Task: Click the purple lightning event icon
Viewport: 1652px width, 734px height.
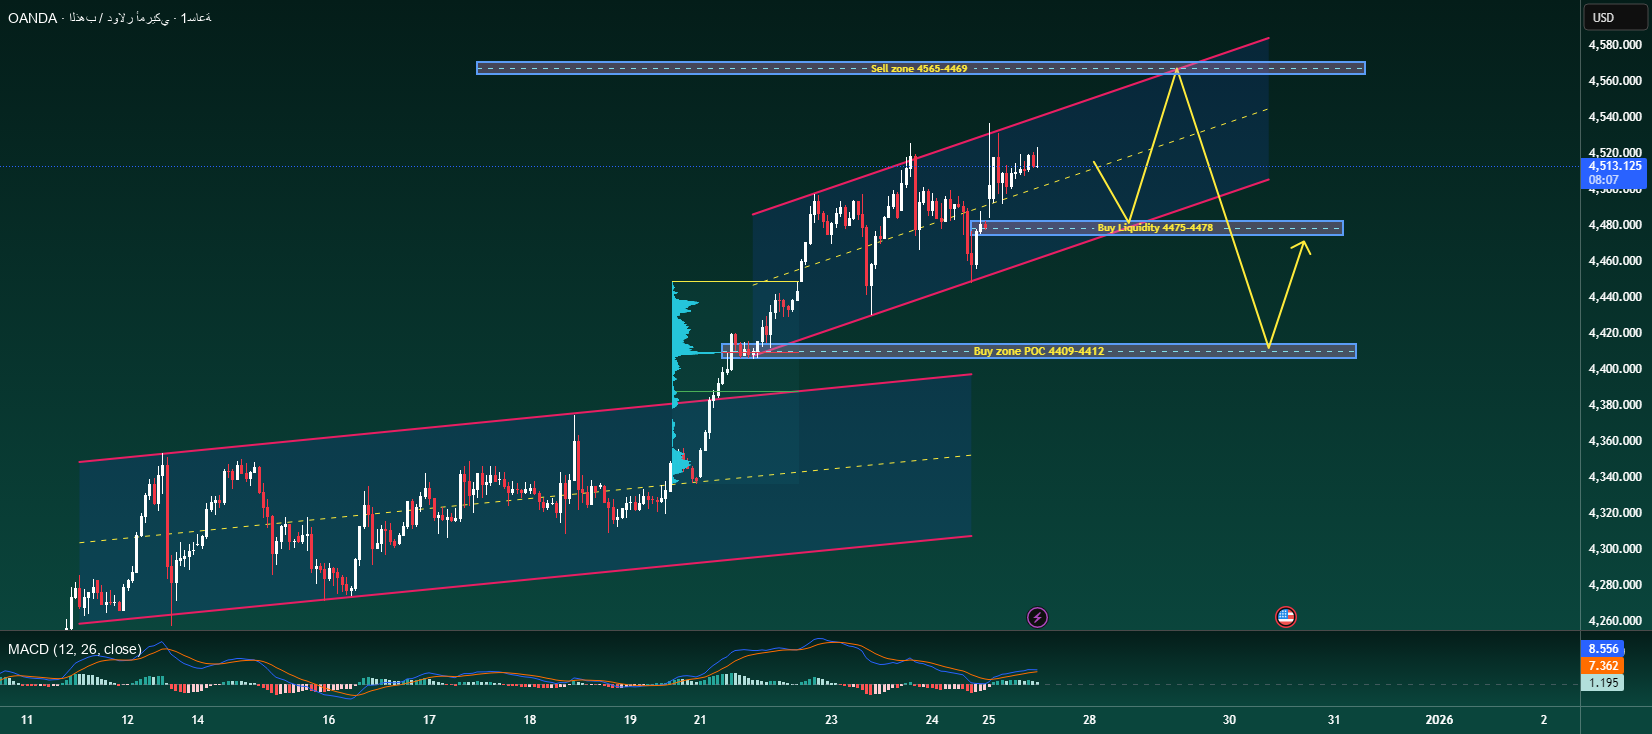Action: pos(1037,617)
